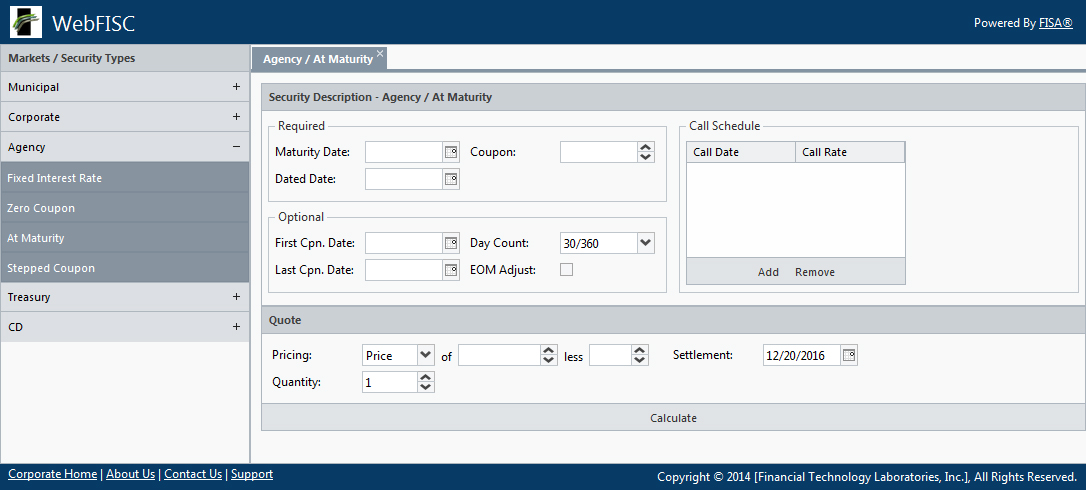Open the Last Cpn. Date calendar picker

[x=450, y=270]
